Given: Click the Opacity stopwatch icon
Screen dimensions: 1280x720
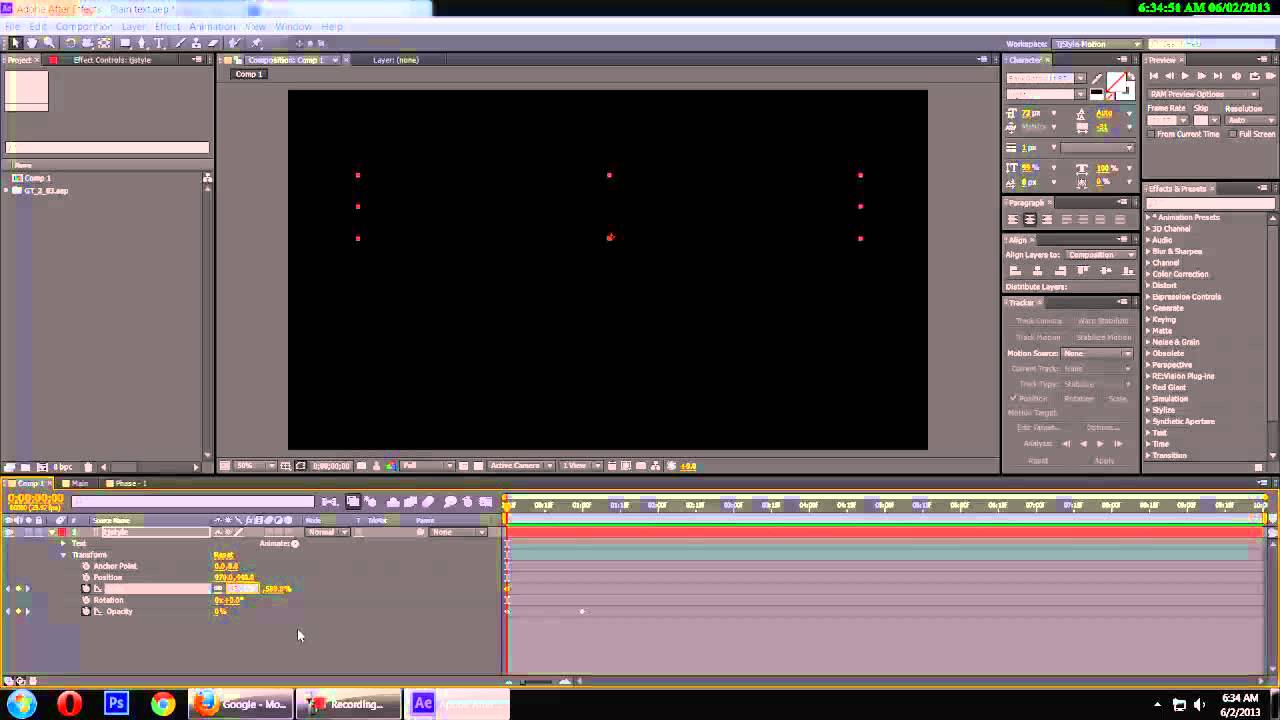Looking at the screenshot, I should click(x=86, y=611).
